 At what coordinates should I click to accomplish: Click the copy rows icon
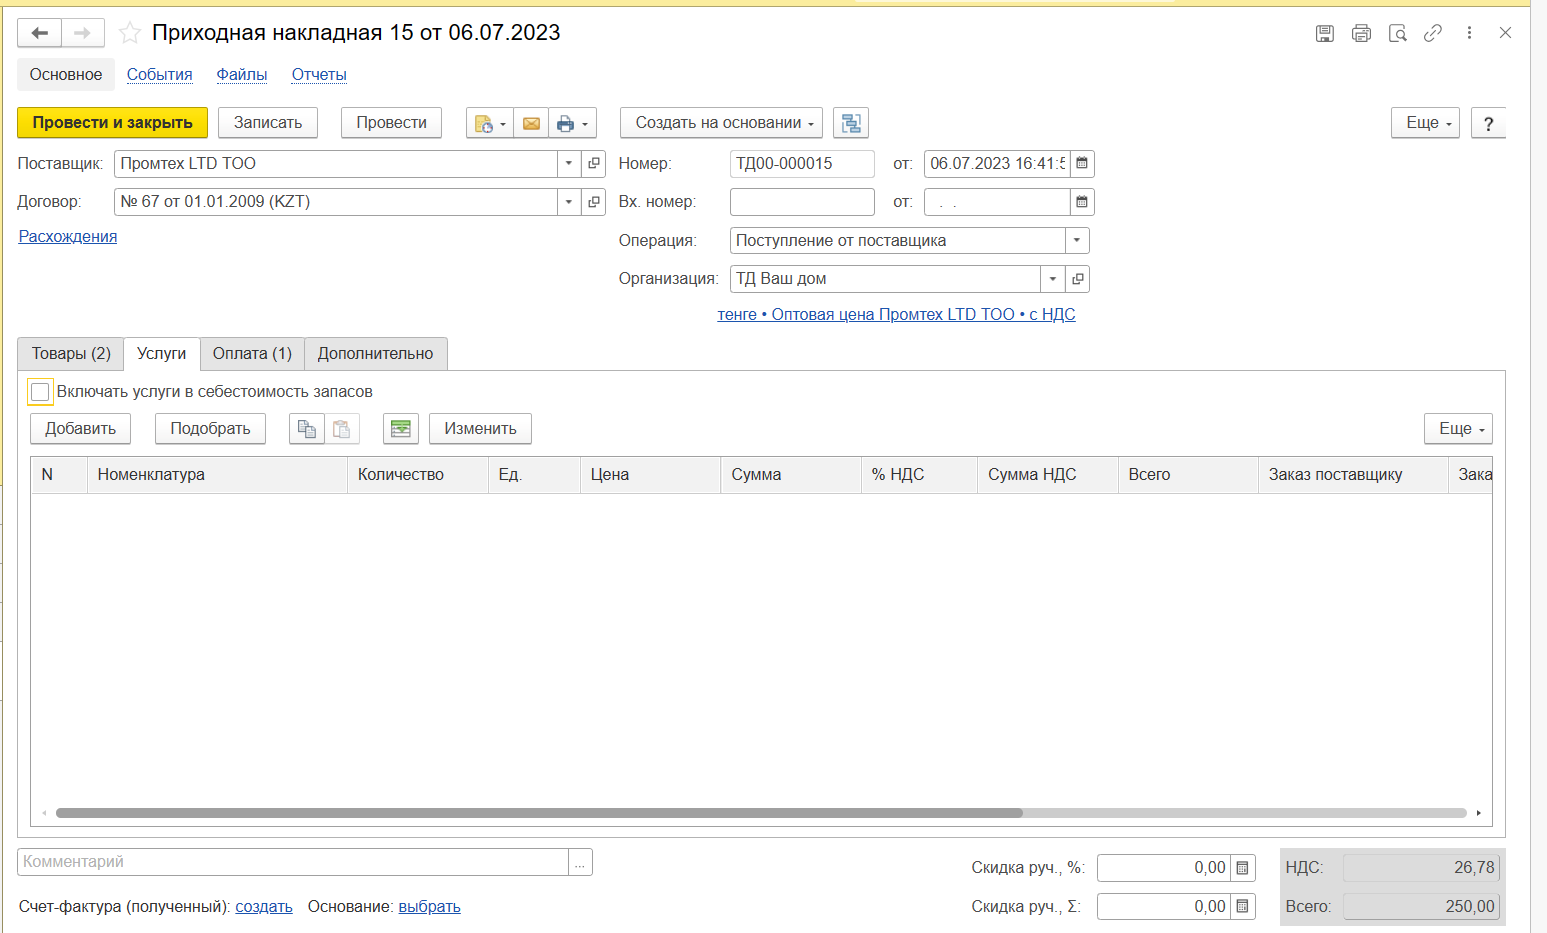(x=306, y=429)
